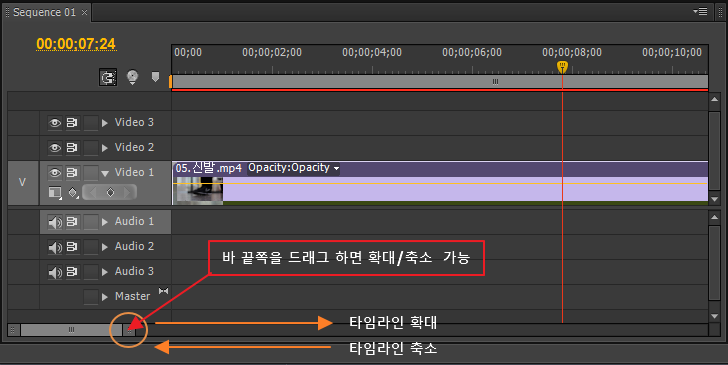Toggle track lock box on Video 3
The width and height of the screenshot is (728, 365).
(91, 123)
